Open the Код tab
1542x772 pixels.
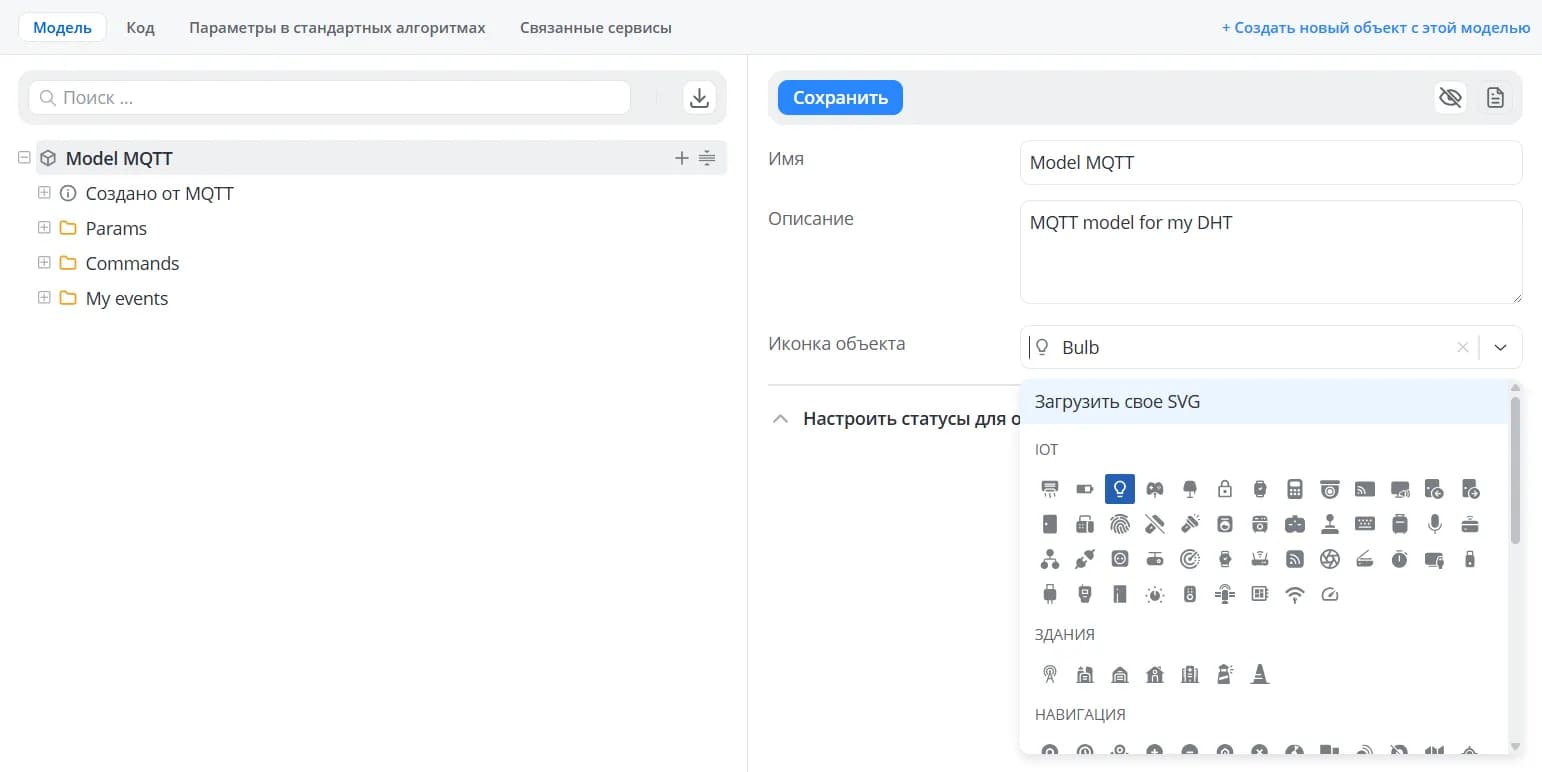[x=141, y=28]
